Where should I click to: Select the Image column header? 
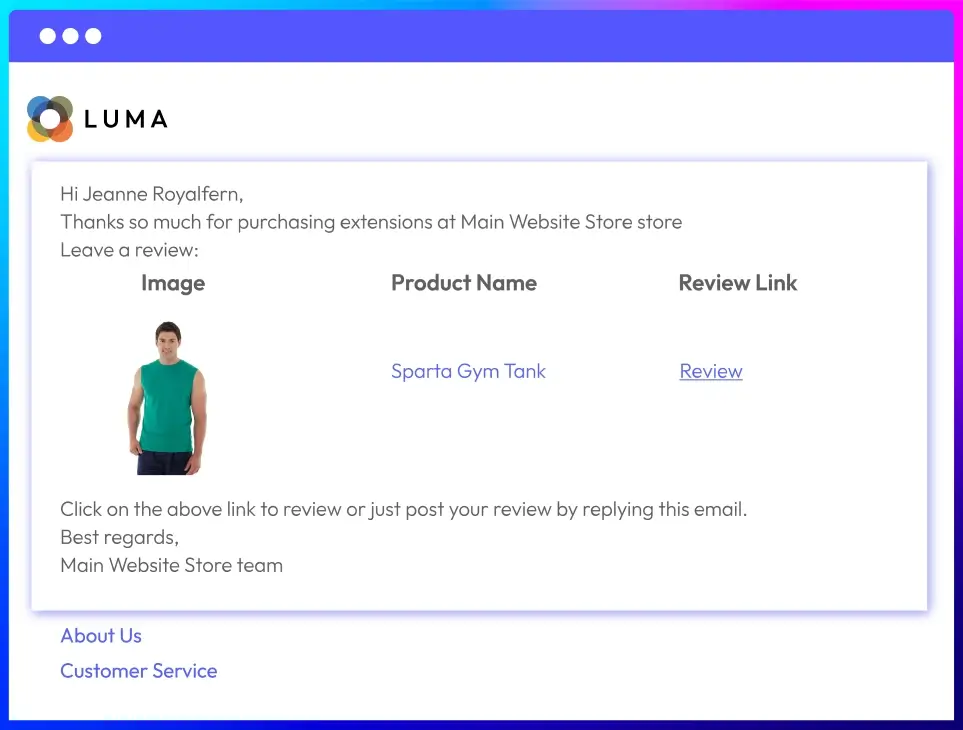pyautogui.click(x=173, y=283)
